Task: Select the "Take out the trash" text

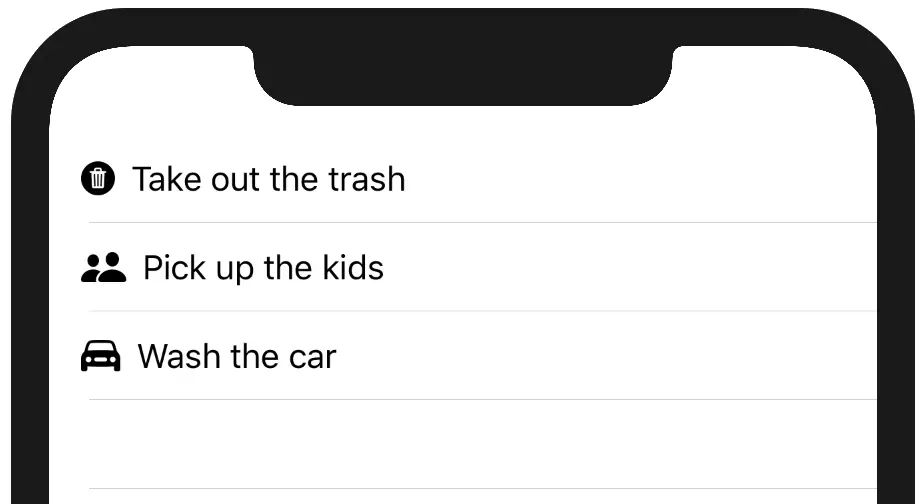Action: coord(269,179)
